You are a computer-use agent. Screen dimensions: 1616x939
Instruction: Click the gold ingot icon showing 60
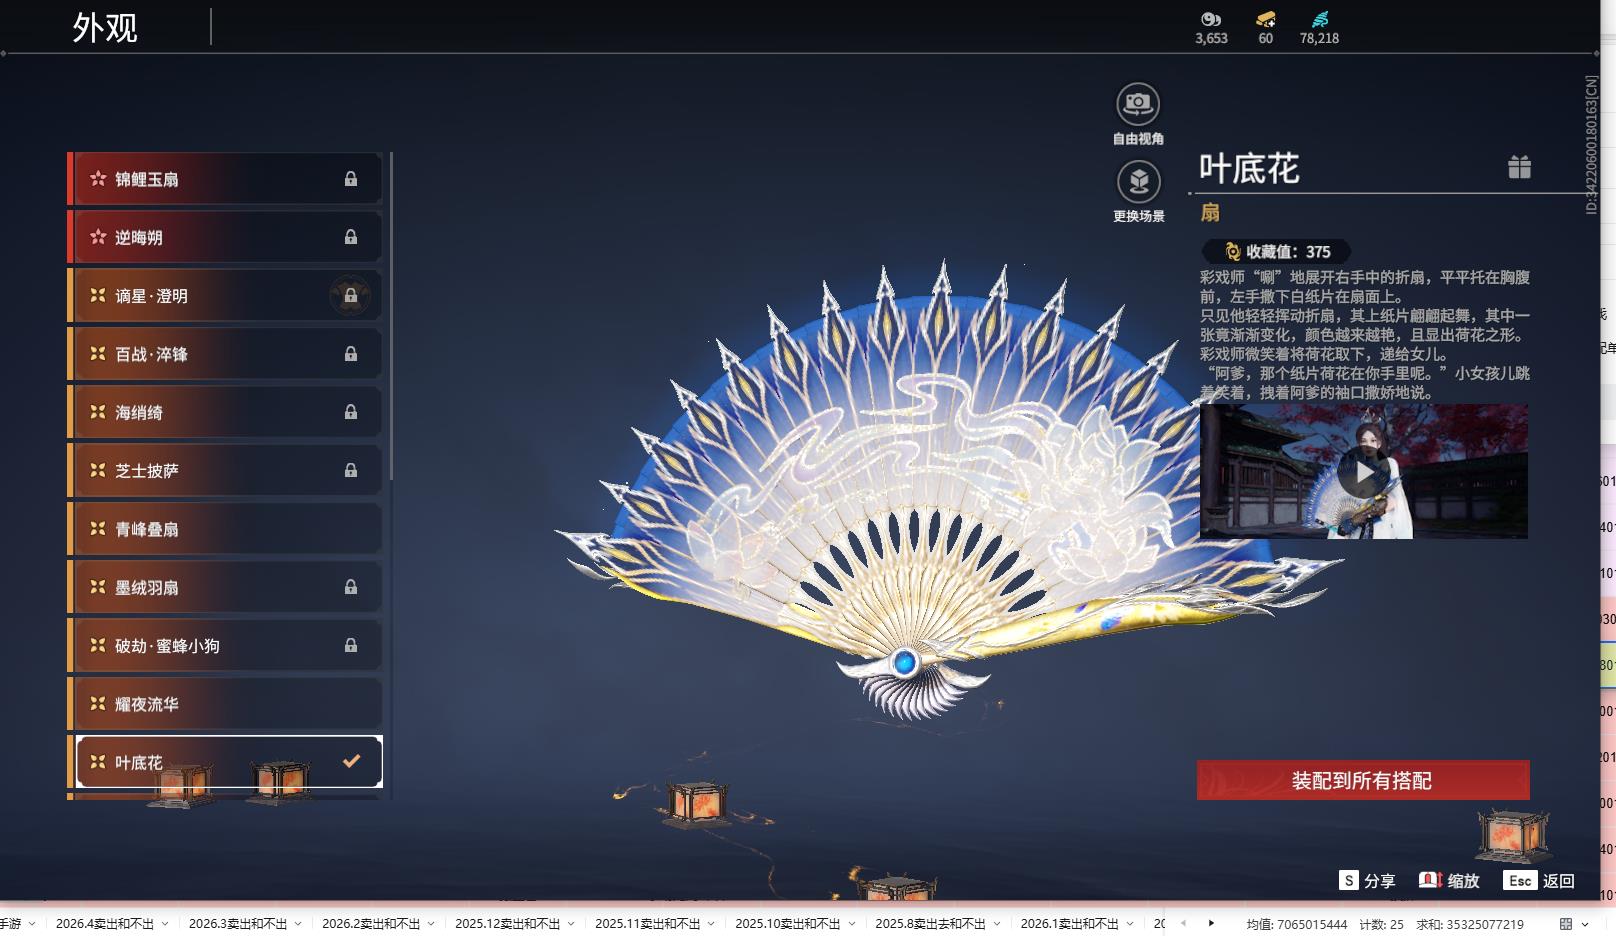(x=1264, y=18)
